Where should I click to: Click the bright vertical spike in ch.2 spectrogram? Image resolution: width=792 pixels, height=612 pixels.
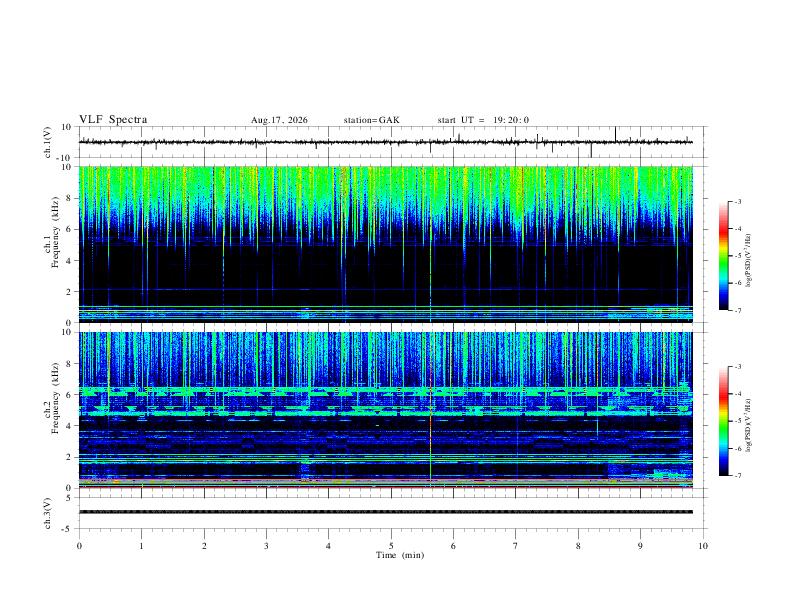(x=430, y=410)
